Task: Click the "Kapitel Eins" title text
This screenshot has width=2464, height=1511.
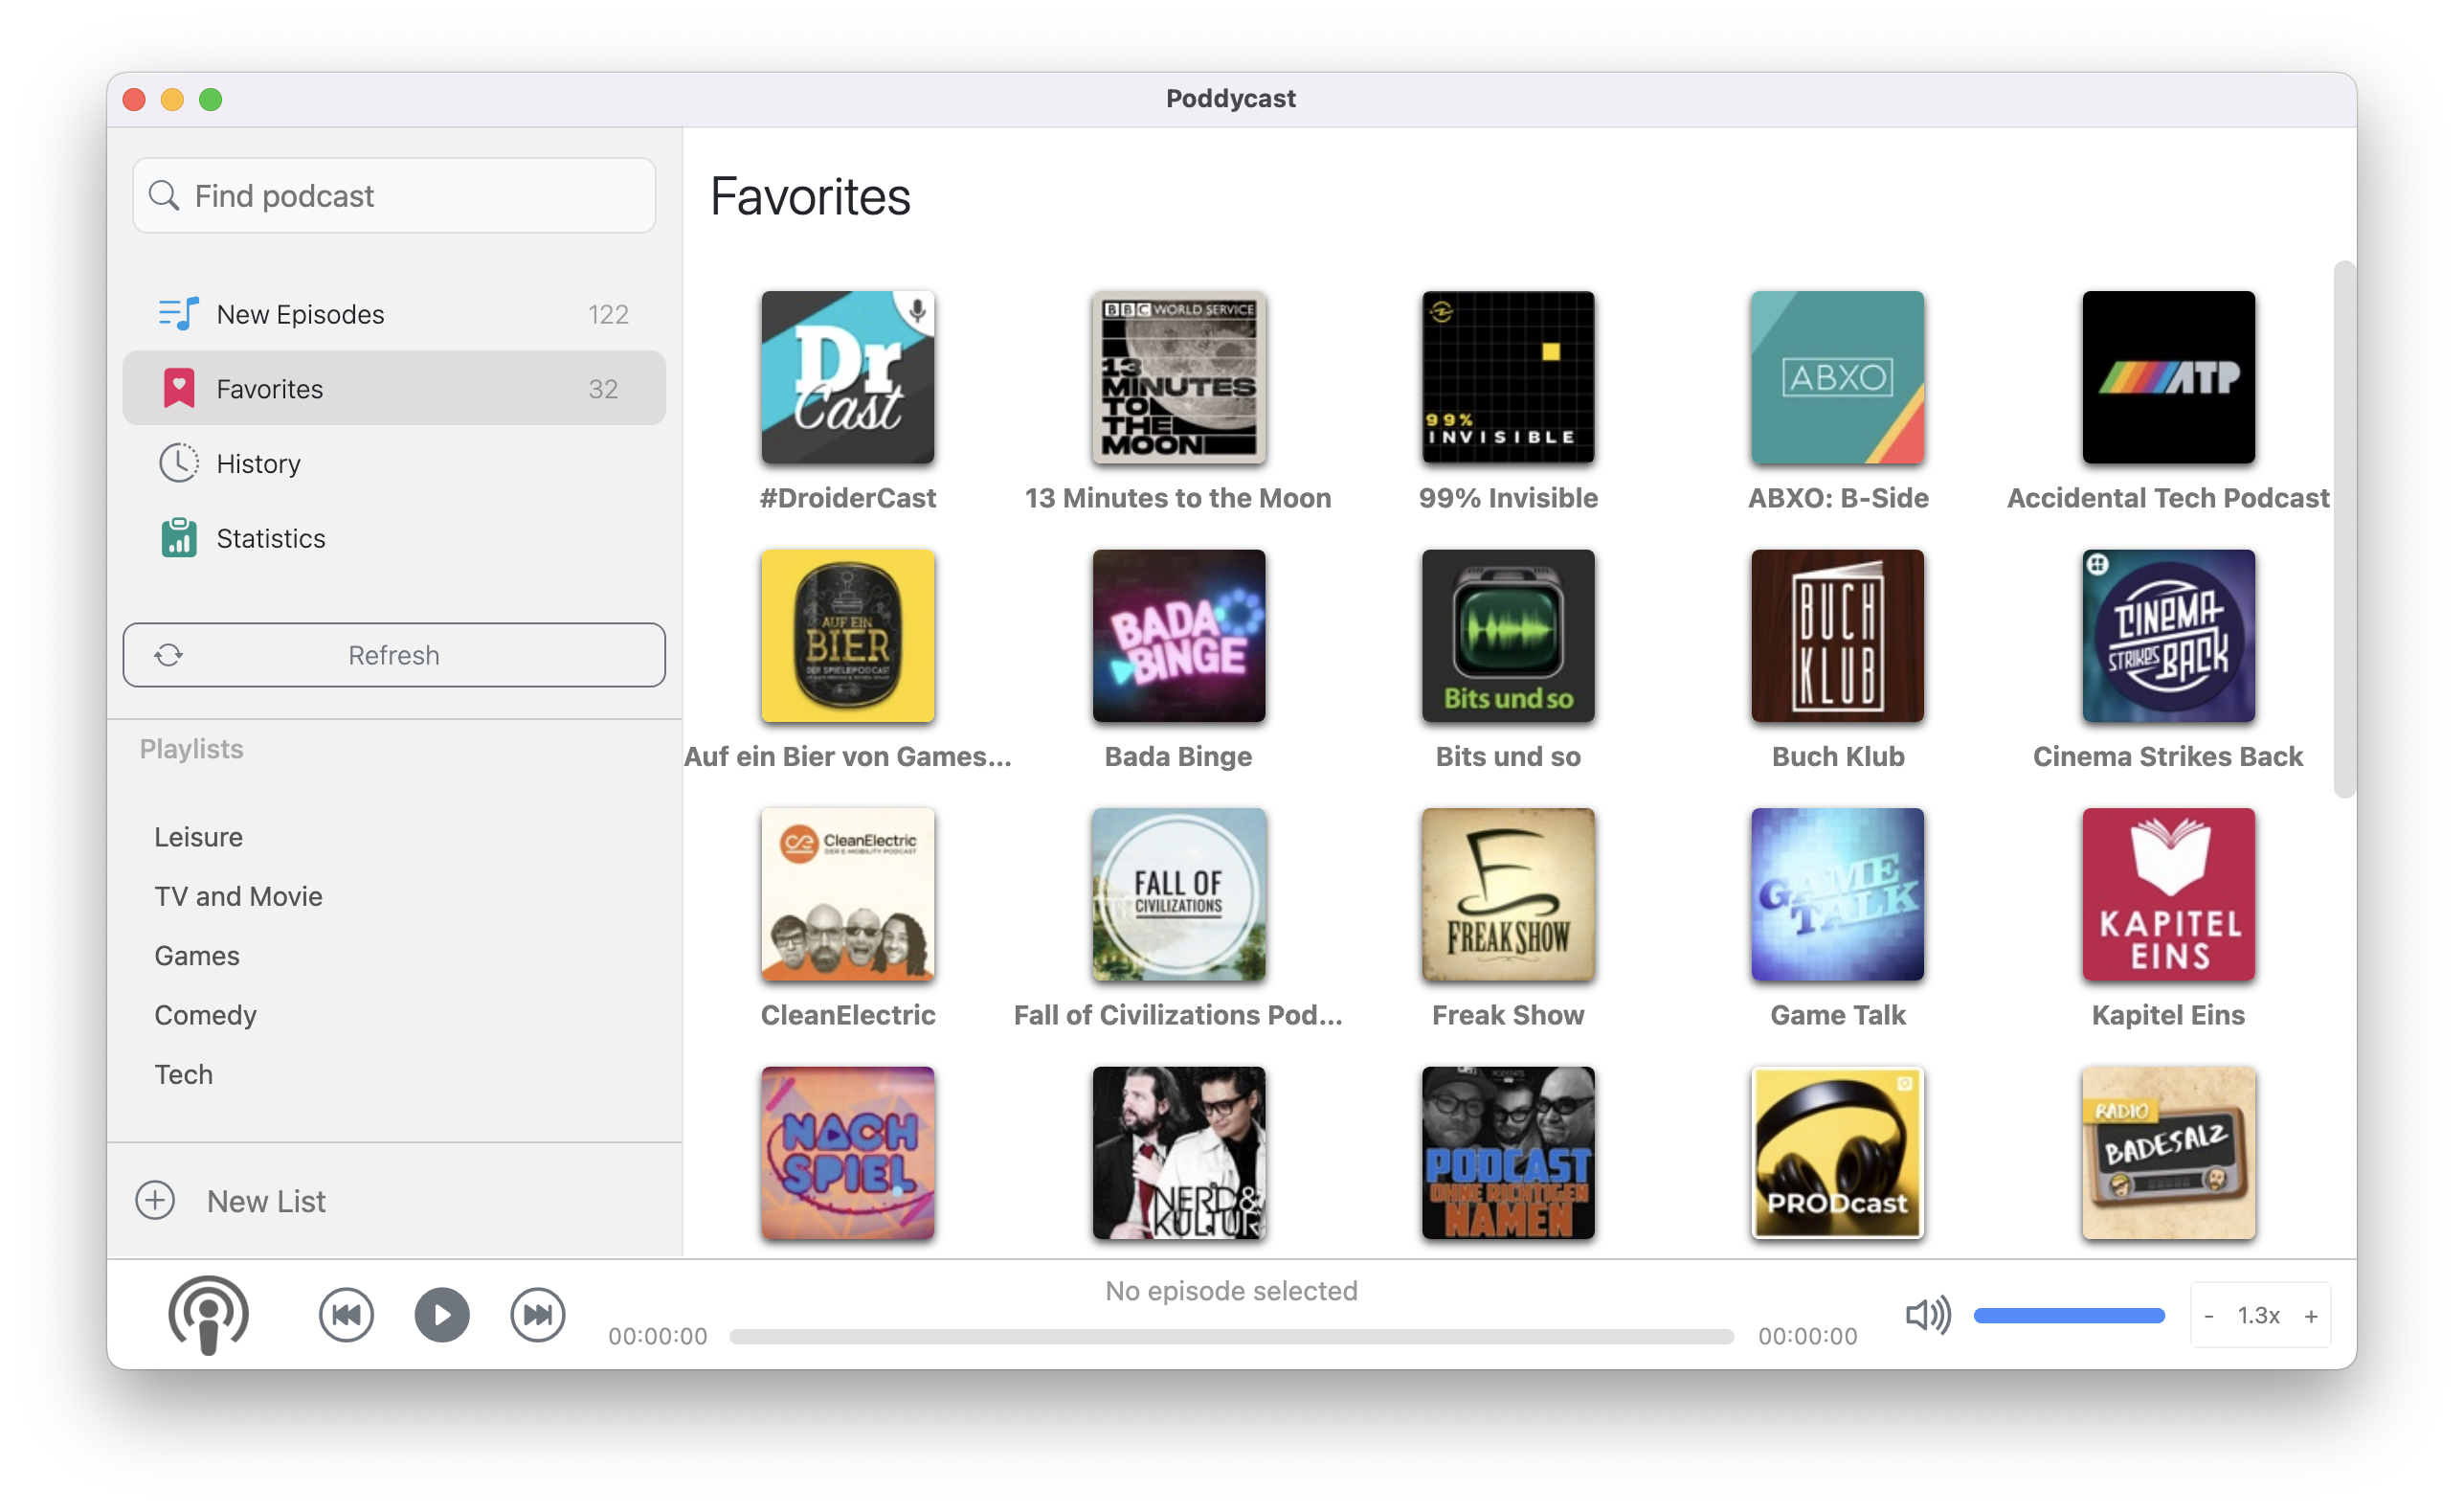Action: [2168, 1015]
